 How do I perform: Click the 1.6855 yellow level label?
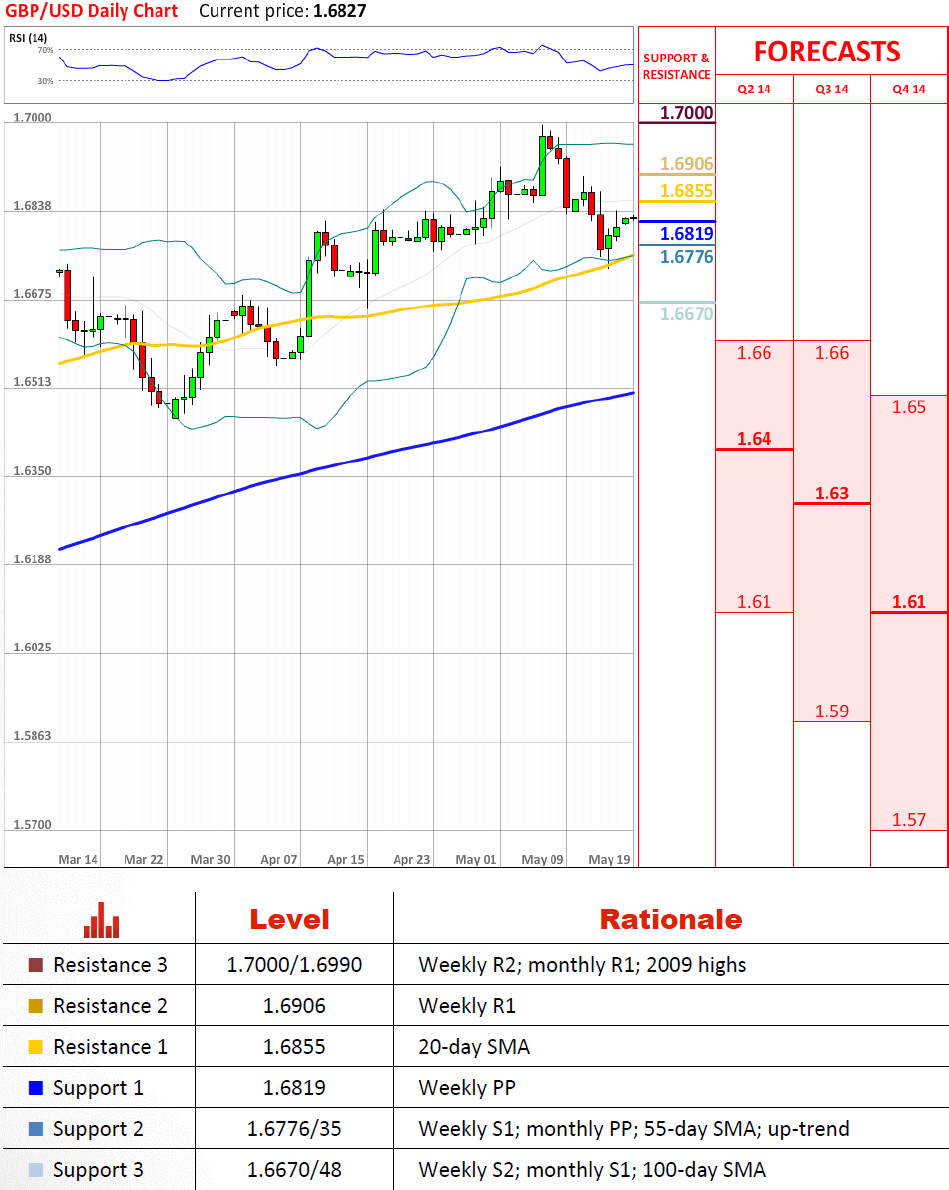(x=686, y=191)
